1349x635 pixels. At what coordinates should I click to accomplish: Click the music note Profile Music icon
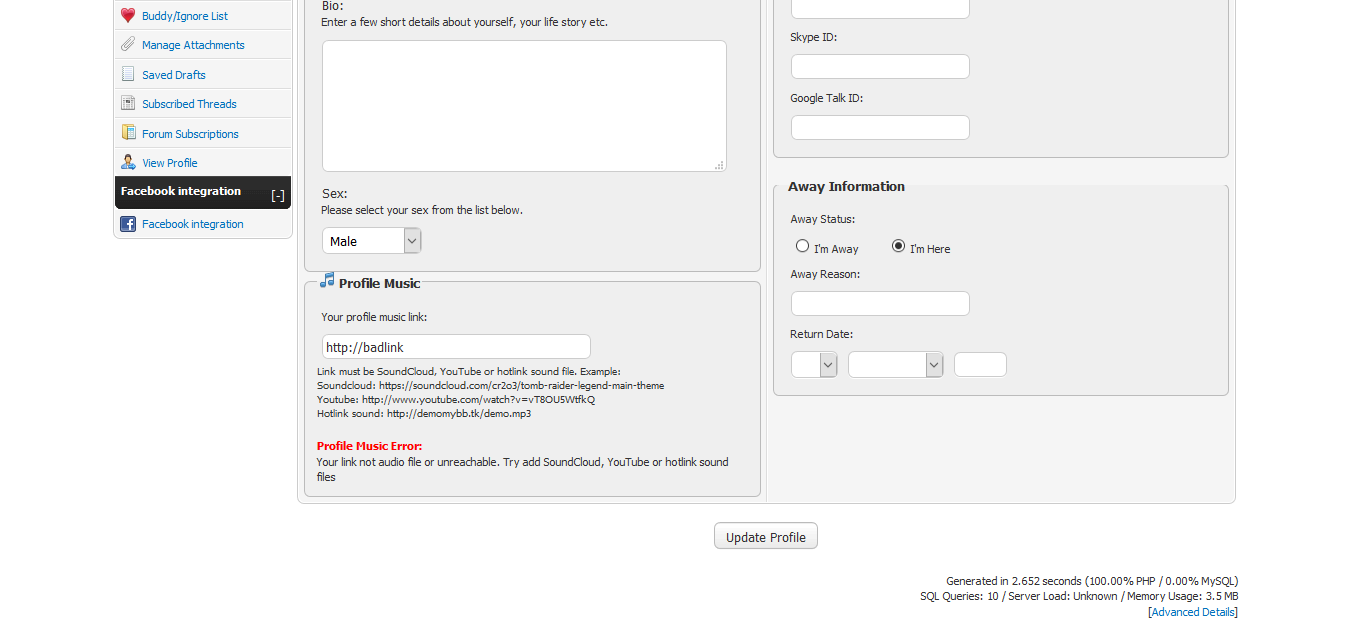(327, 281)
